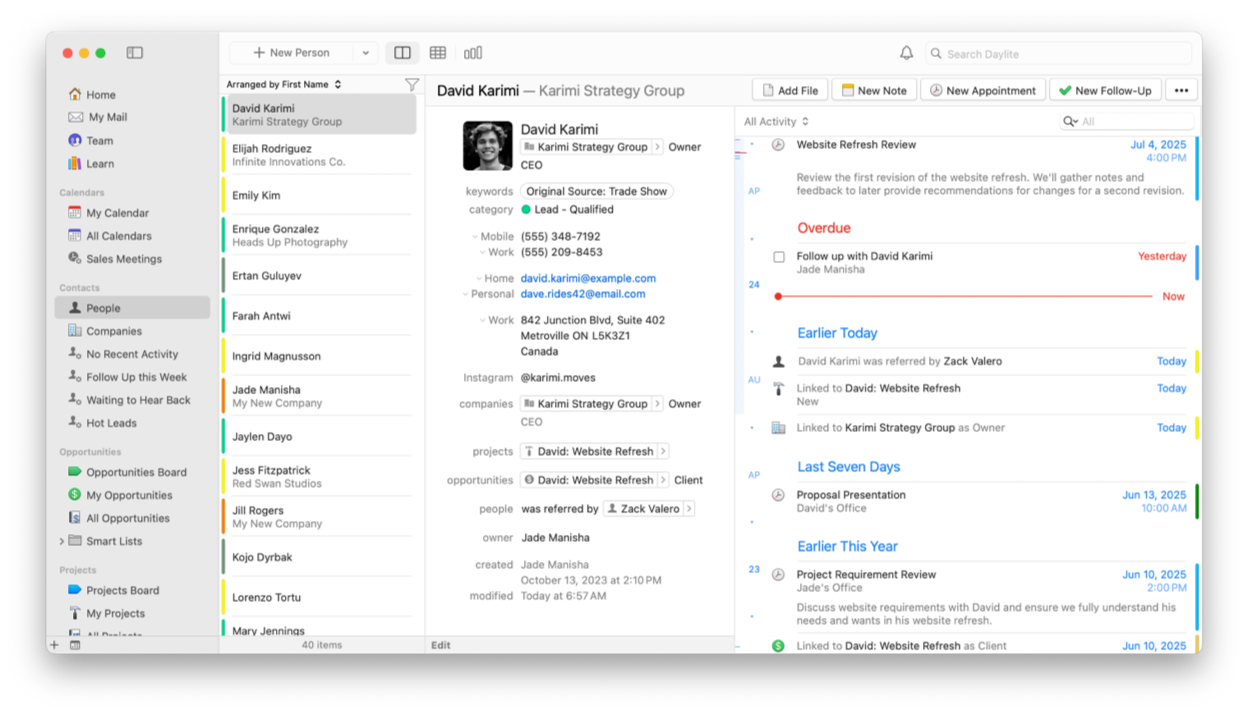Select the split column view toggle
The image size is (1249, 715).
click(x=402, y=53)
